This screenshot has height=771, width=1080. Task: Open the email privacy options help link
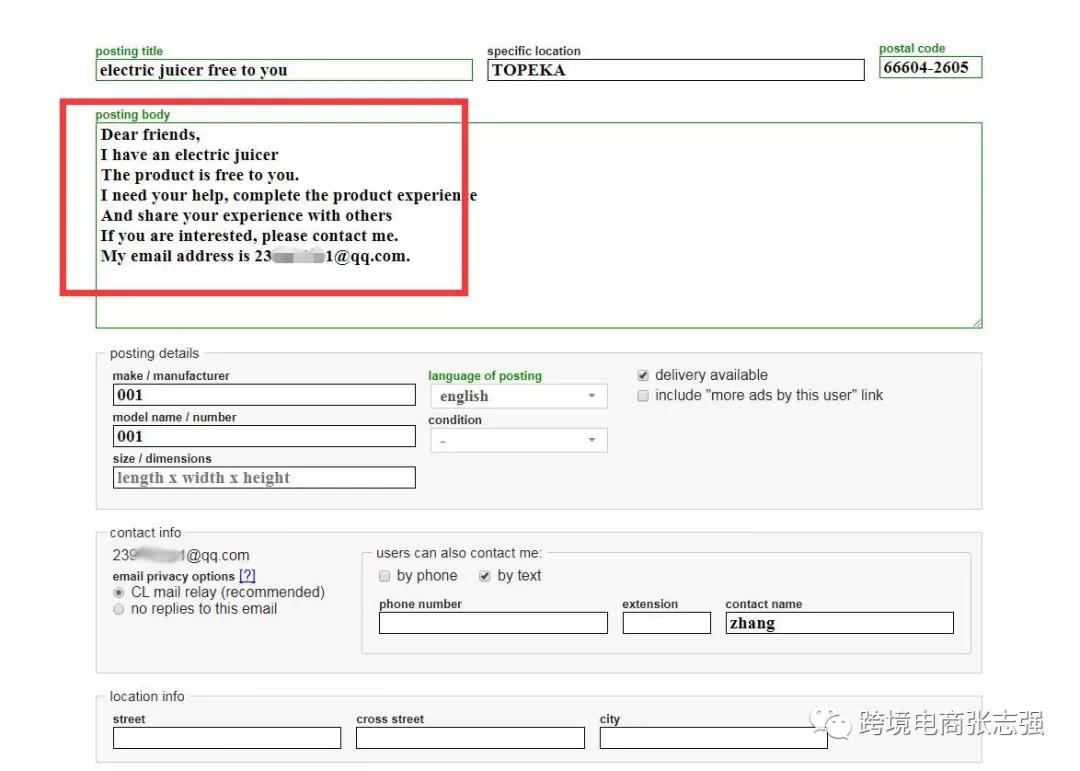[x=247, y=576]
